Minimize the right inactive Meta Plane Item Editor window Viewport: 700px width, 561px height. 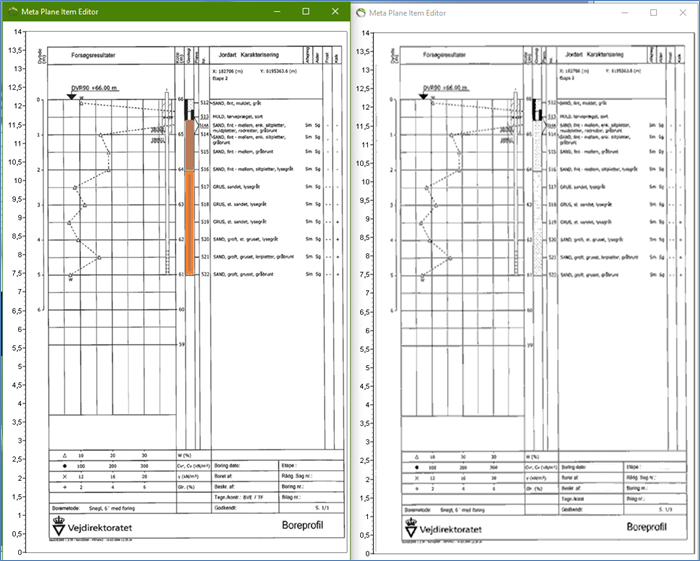[625, 13]
